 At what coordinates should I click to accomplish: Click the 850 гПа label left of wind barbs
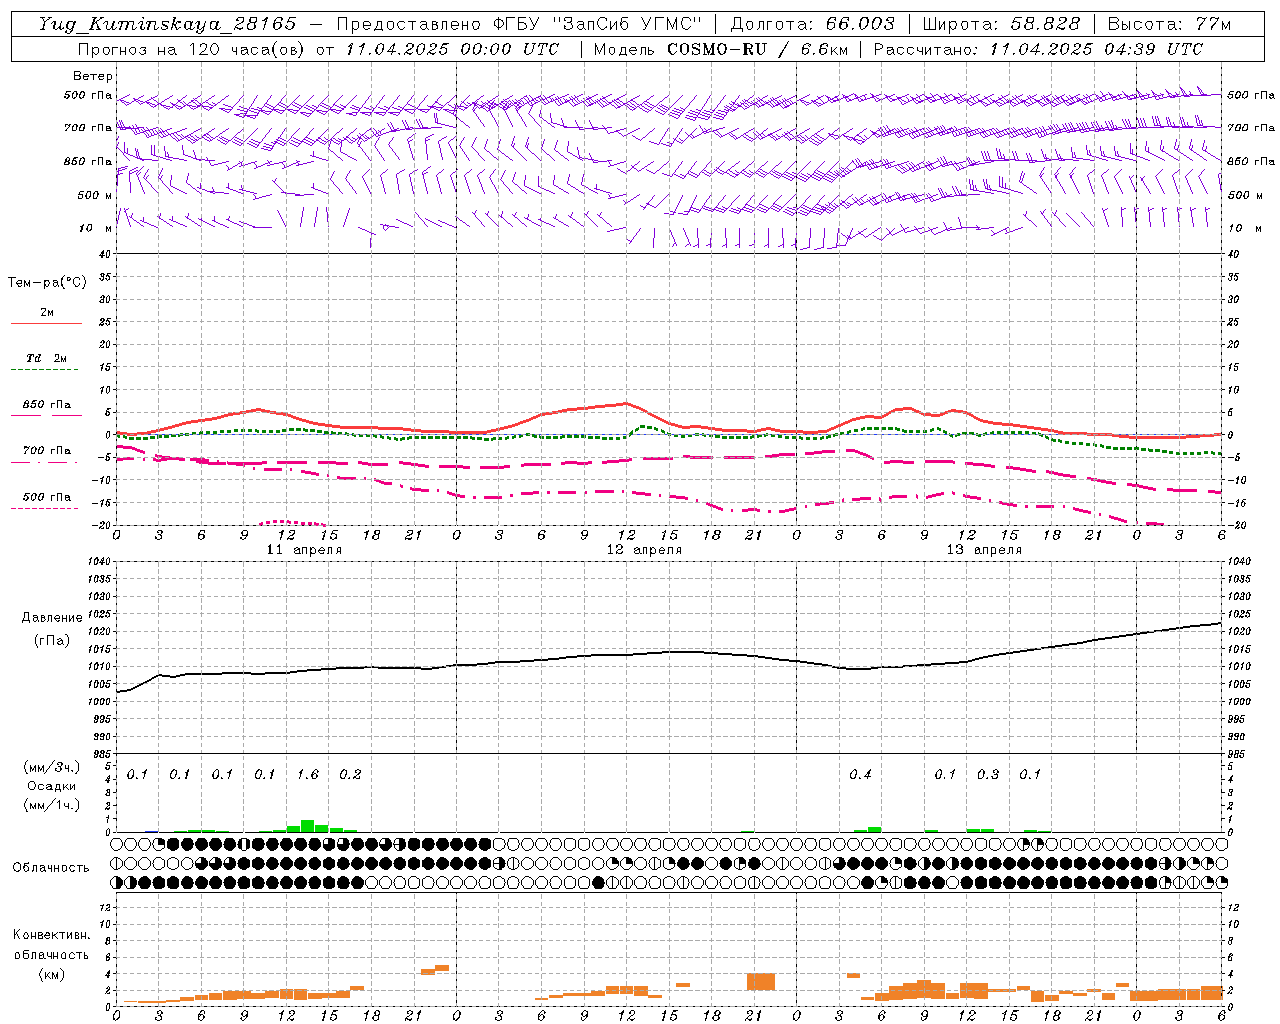pyautogui.click(x=88, y=161)
